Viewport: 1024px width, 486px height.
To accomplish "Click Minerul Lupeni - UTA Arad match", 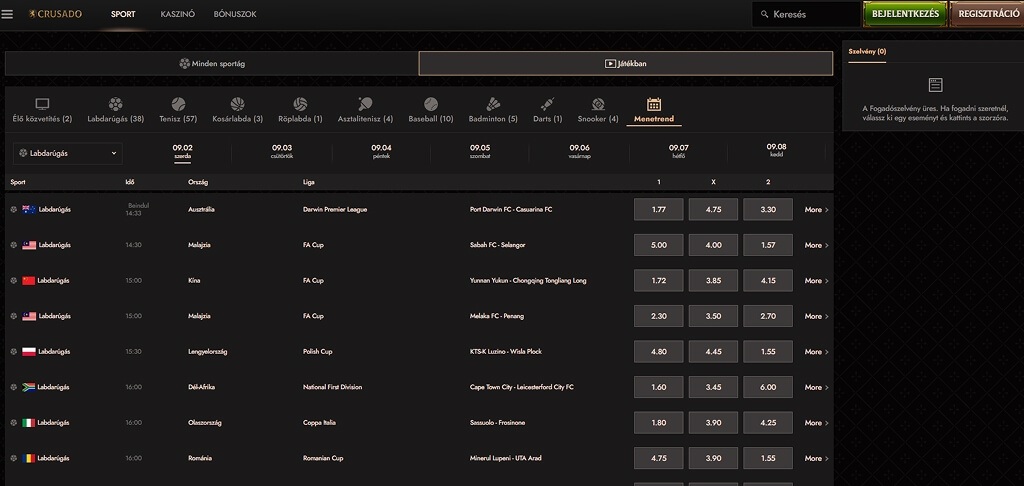I will coord(505,459).
